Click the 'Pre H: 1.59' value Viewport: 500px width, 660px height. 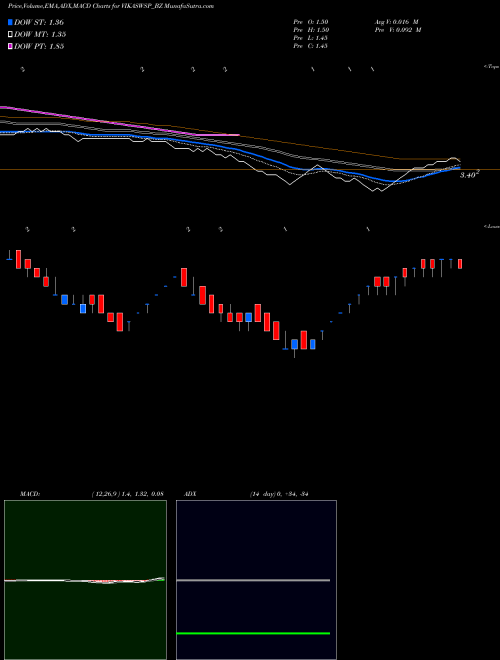tap(311, 30)
